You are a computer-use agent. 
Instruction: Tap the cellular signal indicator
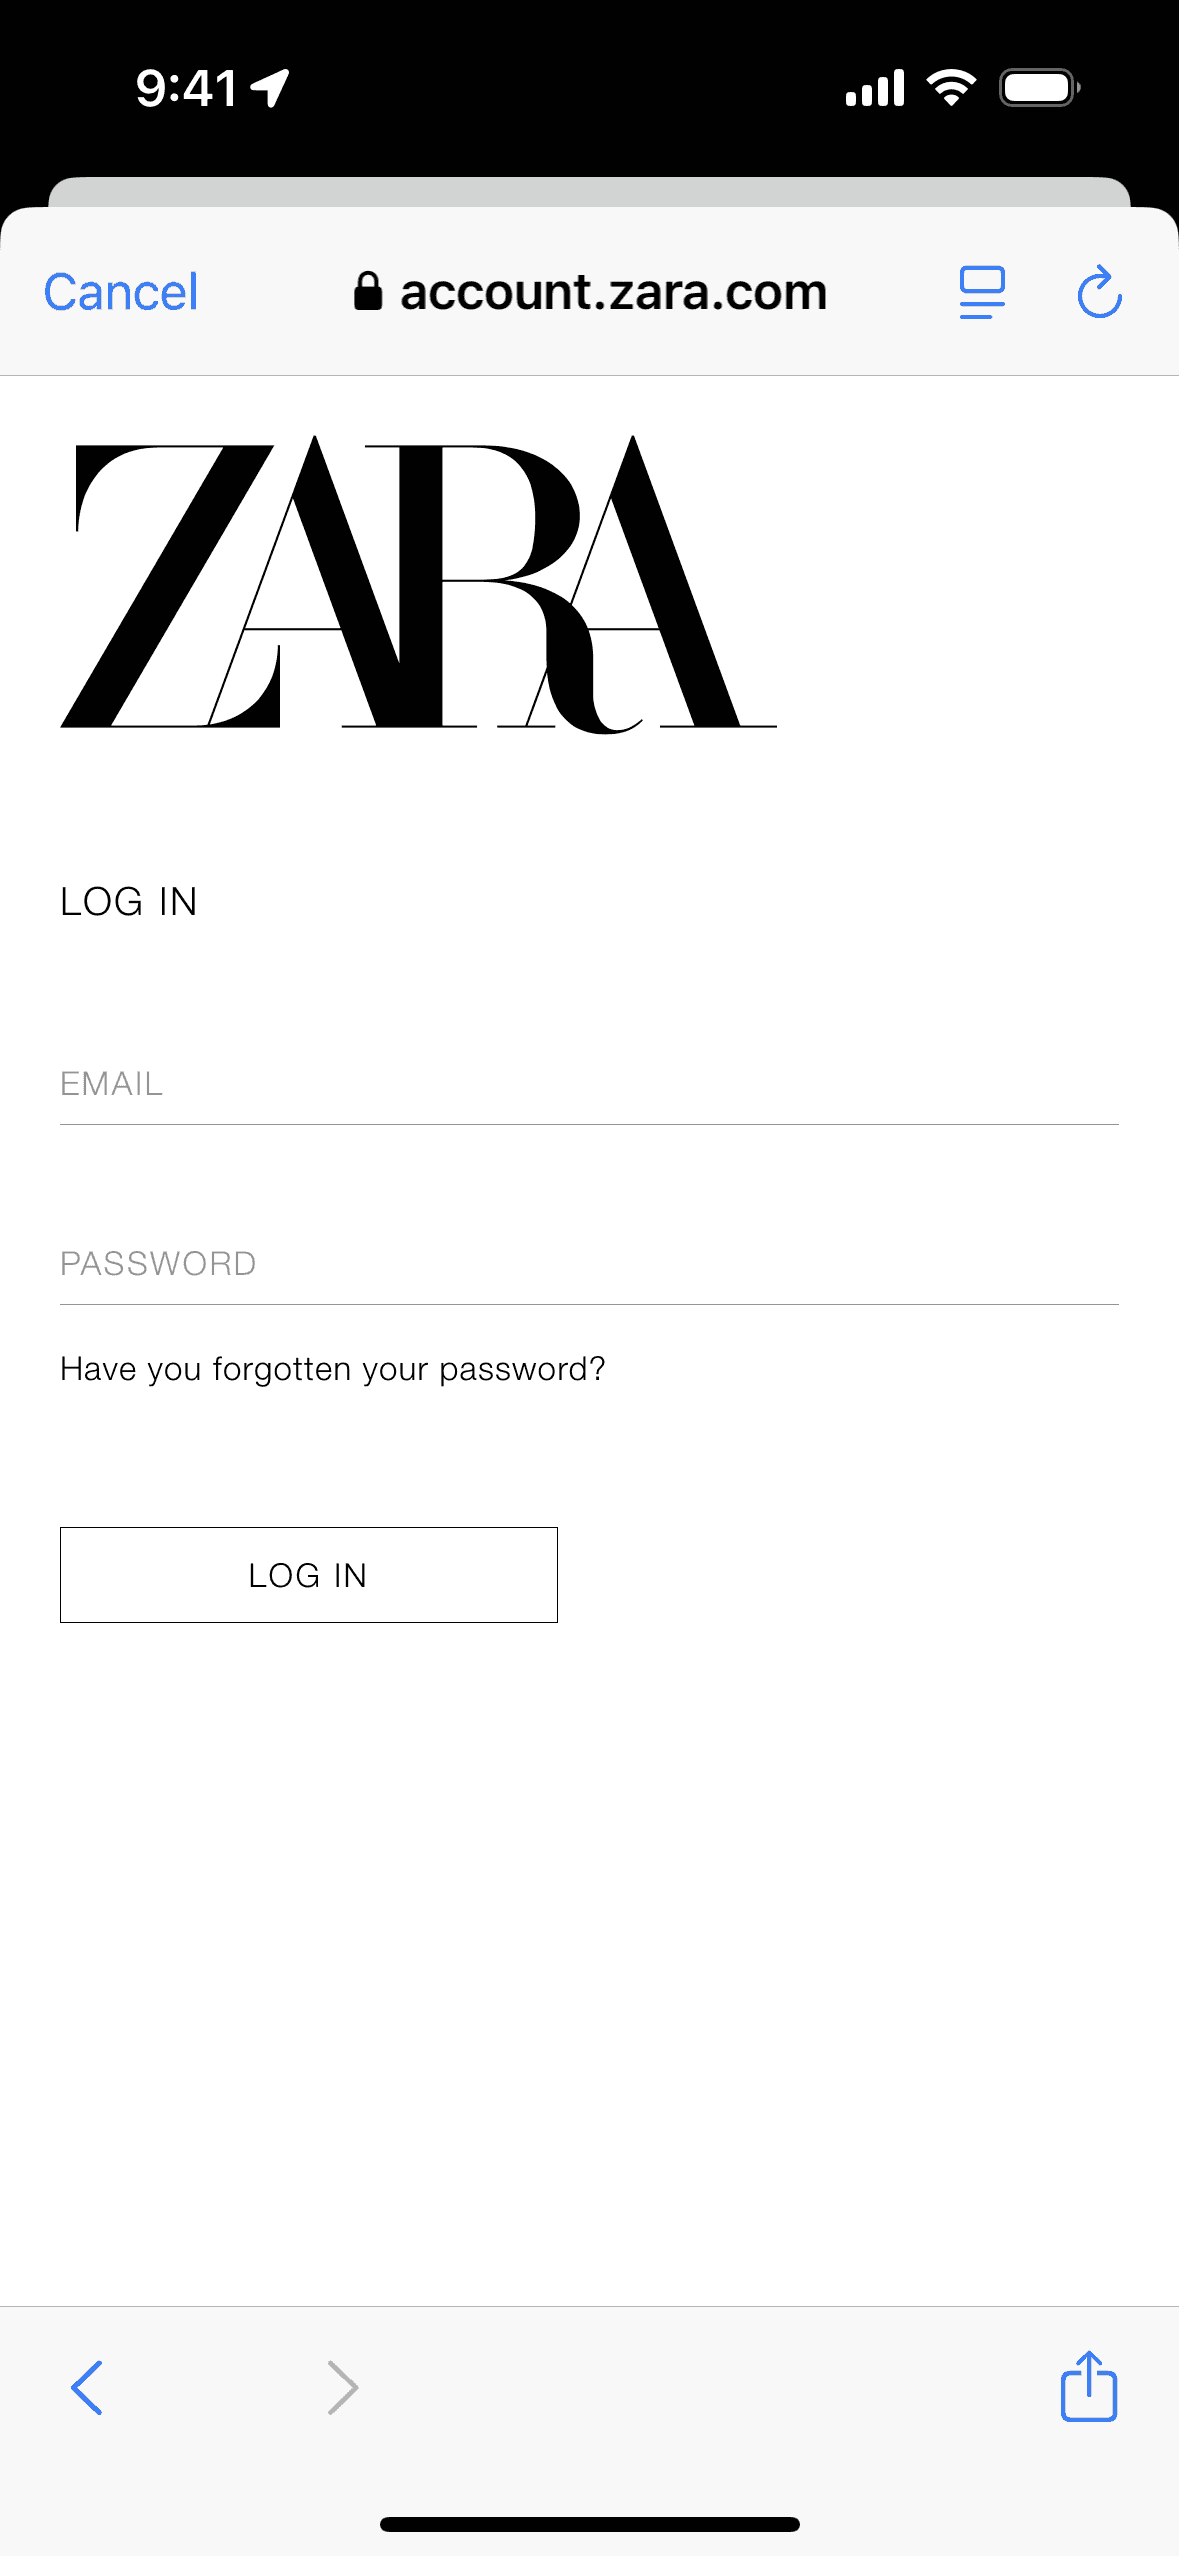coord(876,88)
